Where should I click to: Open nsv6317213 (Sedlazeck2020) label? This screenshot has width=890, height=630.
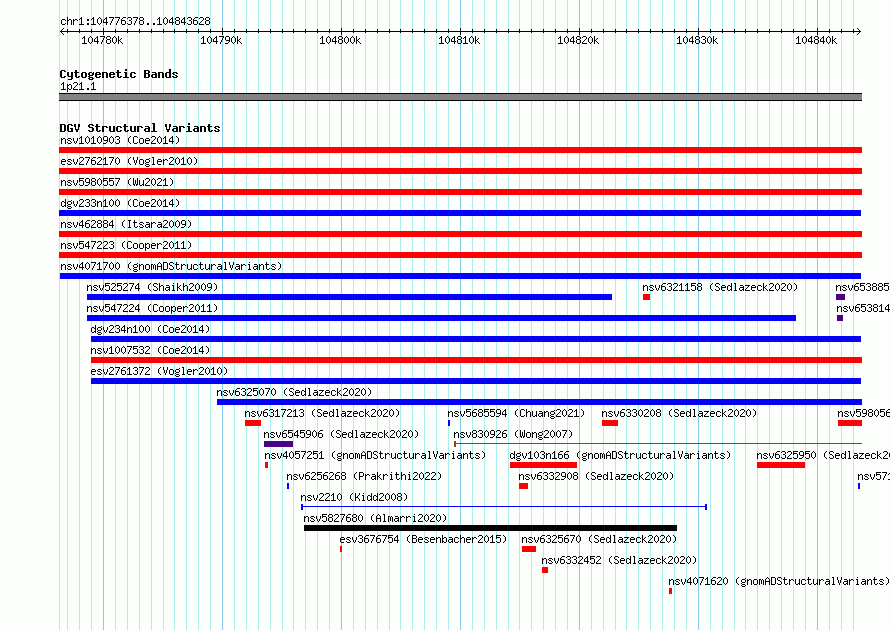(322, 413)
